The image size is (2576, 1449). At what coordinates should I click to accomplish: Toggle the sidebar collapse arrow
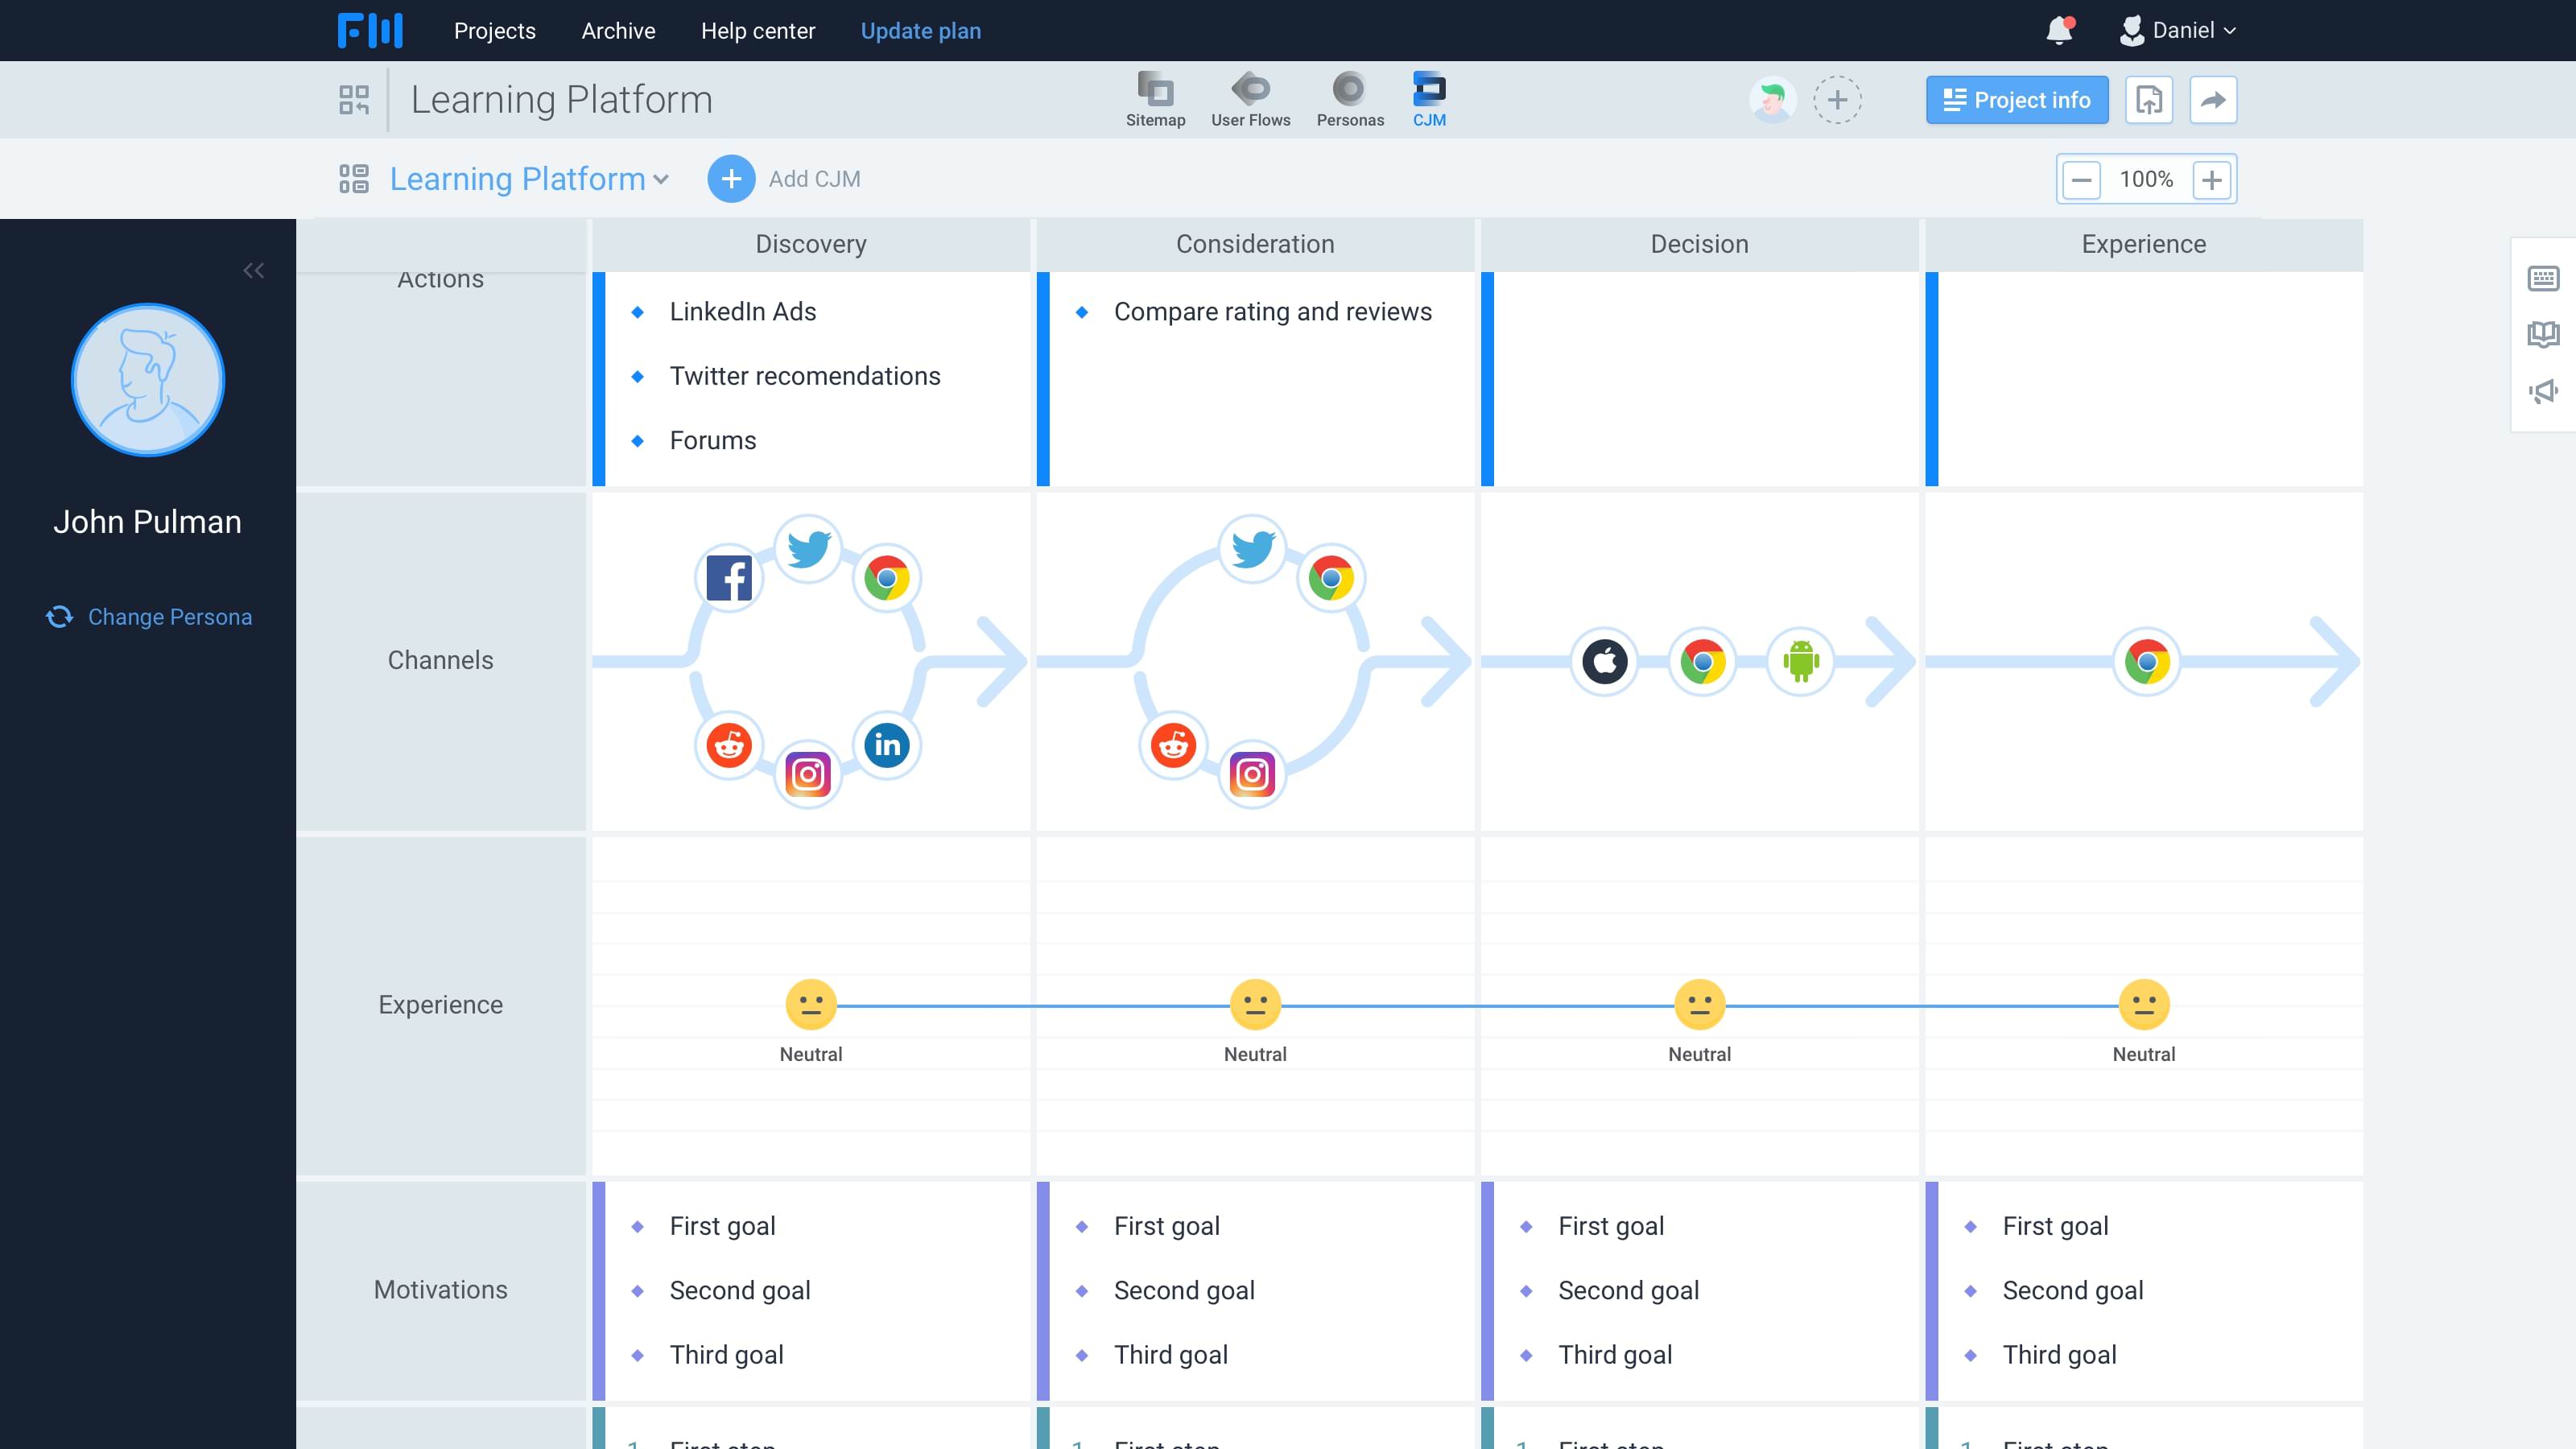253,269
